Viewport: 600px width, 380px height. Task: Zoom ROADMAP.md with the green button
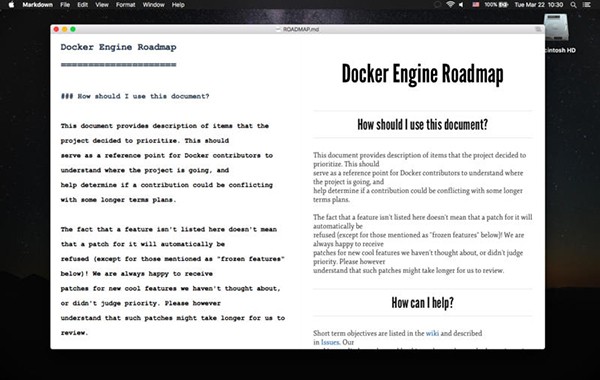pos(73,29)
